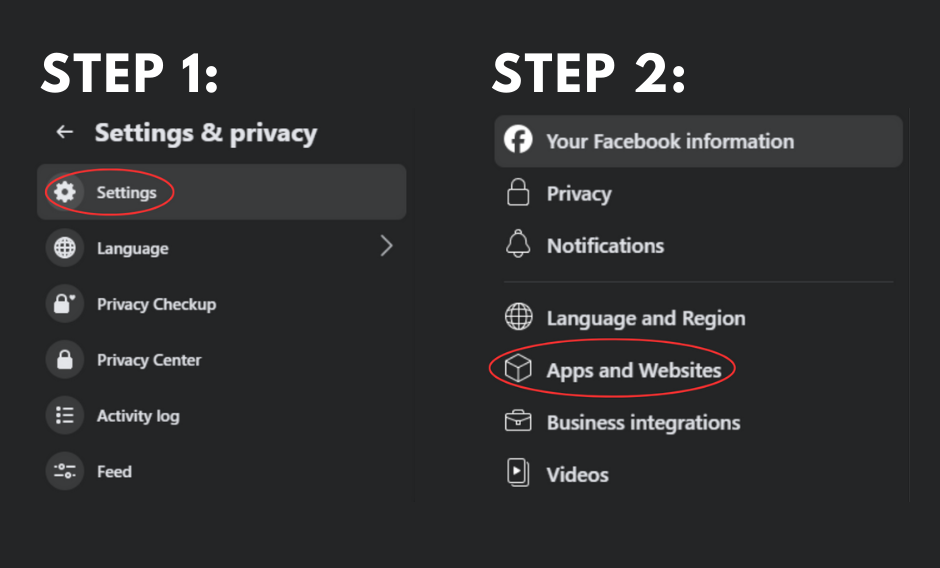Image resolution: width=940 pixels, height=568 pixels.
Task: Click the Videos play icon
Action: (518, 474)
